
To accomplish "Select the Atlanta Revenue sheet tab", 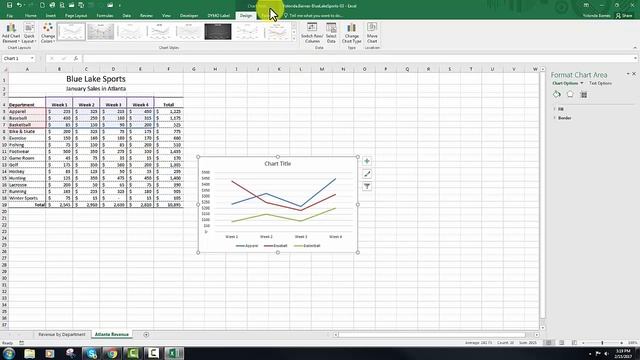I will 111,334.
